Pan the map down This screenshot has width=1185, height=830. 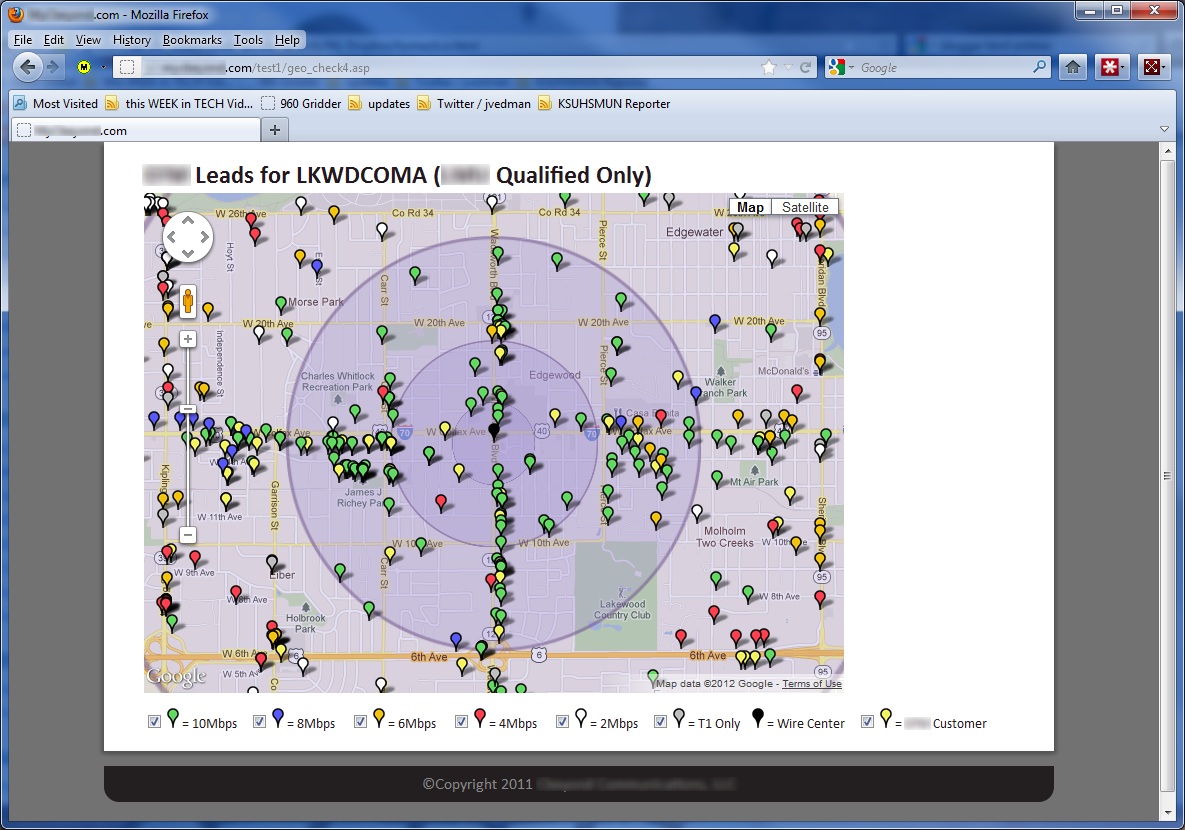click(x=187, y=253)
